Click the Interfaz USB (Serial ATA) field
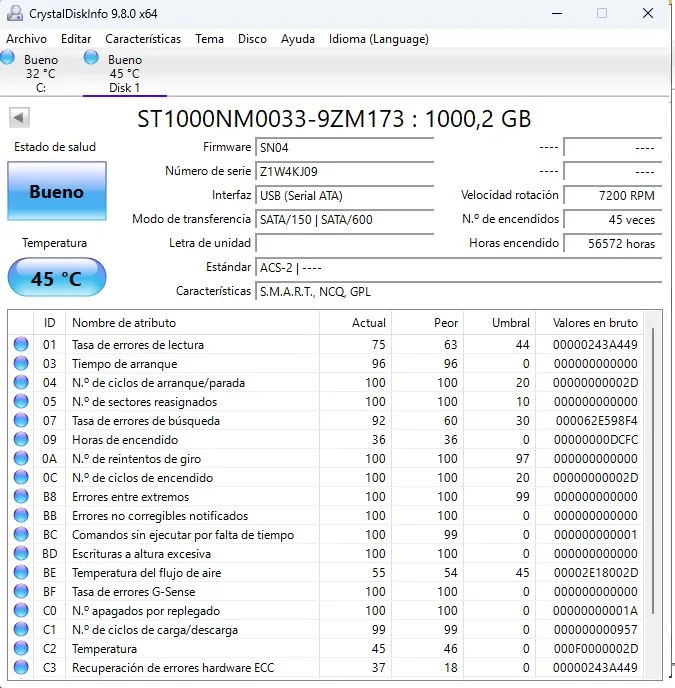Image resolution: width=675 pixels, height=688 pixels. (345, 196)
